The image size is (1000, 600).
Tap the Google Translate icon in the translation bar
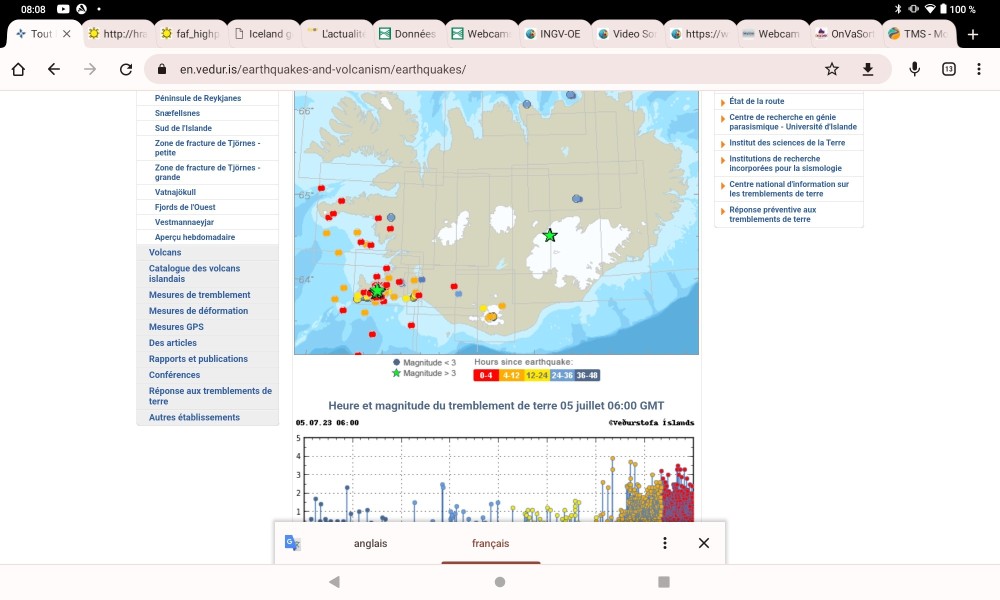pos(291,542)
